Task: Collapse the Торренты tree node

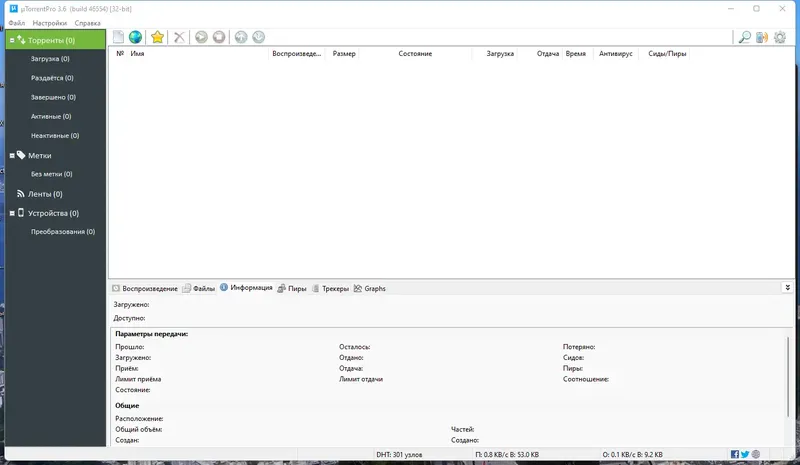Action: pyautogui.click(x=12, y=40)
